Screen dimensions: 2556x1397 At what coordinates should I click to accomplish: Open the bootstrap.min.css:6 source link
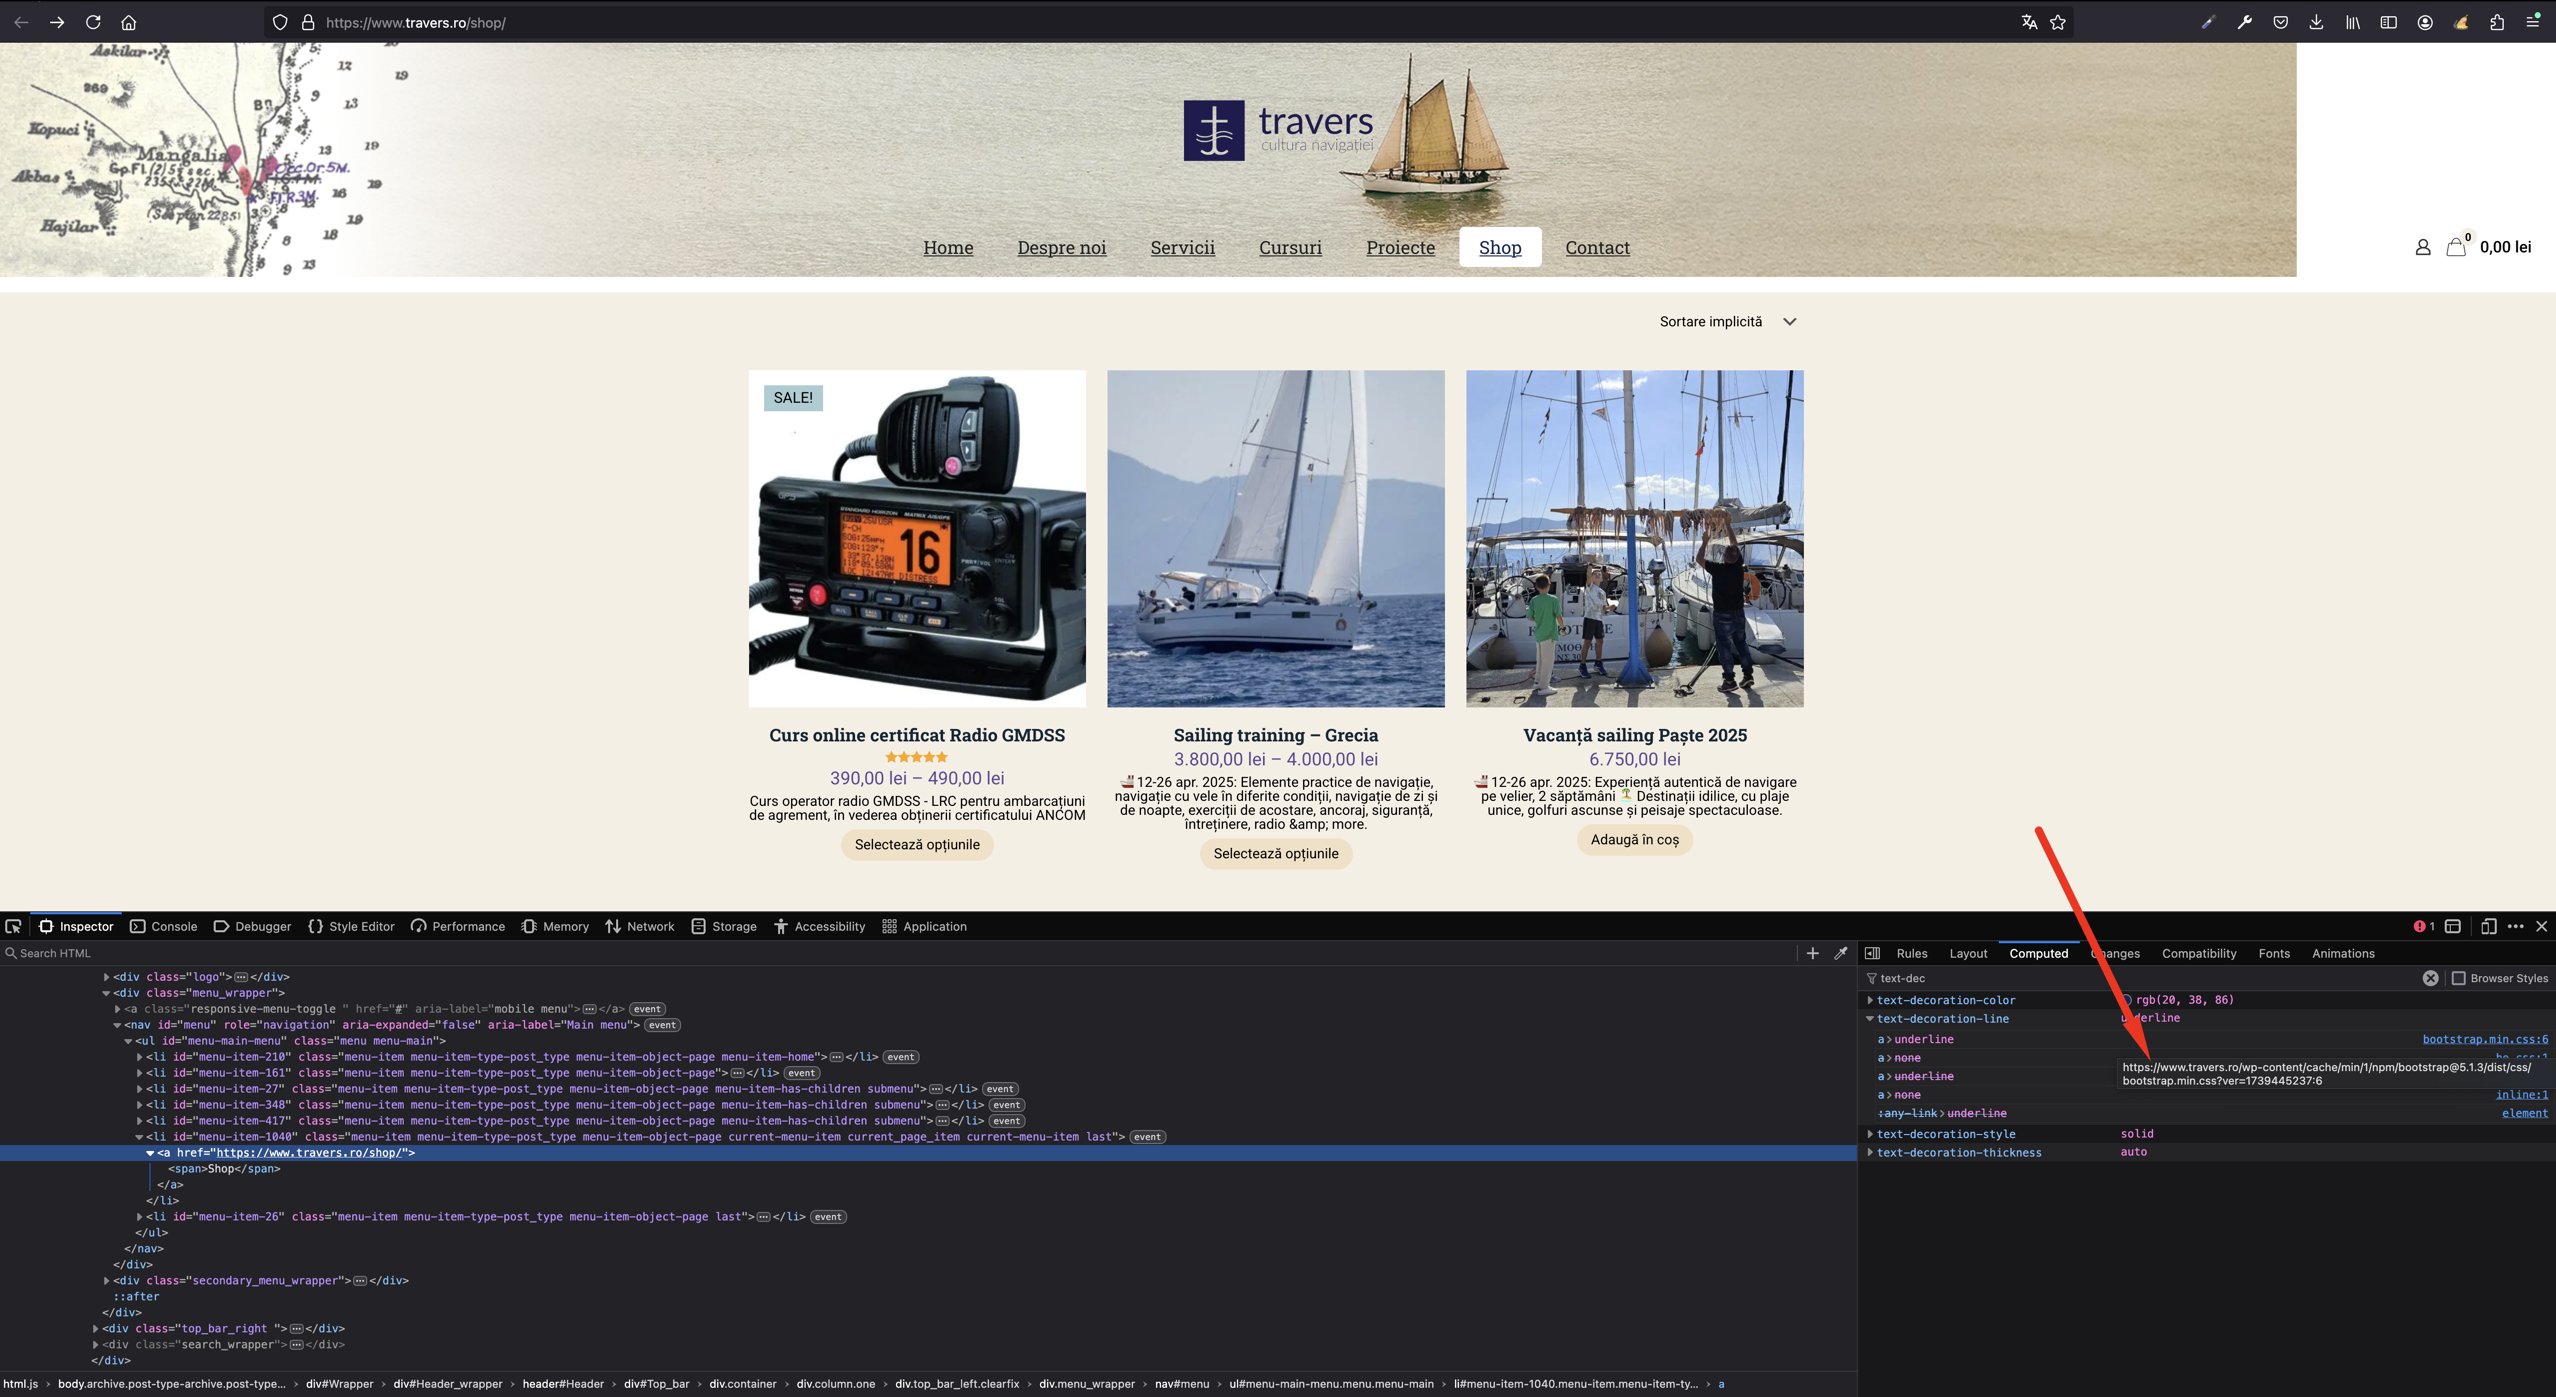point(2484,1039)
